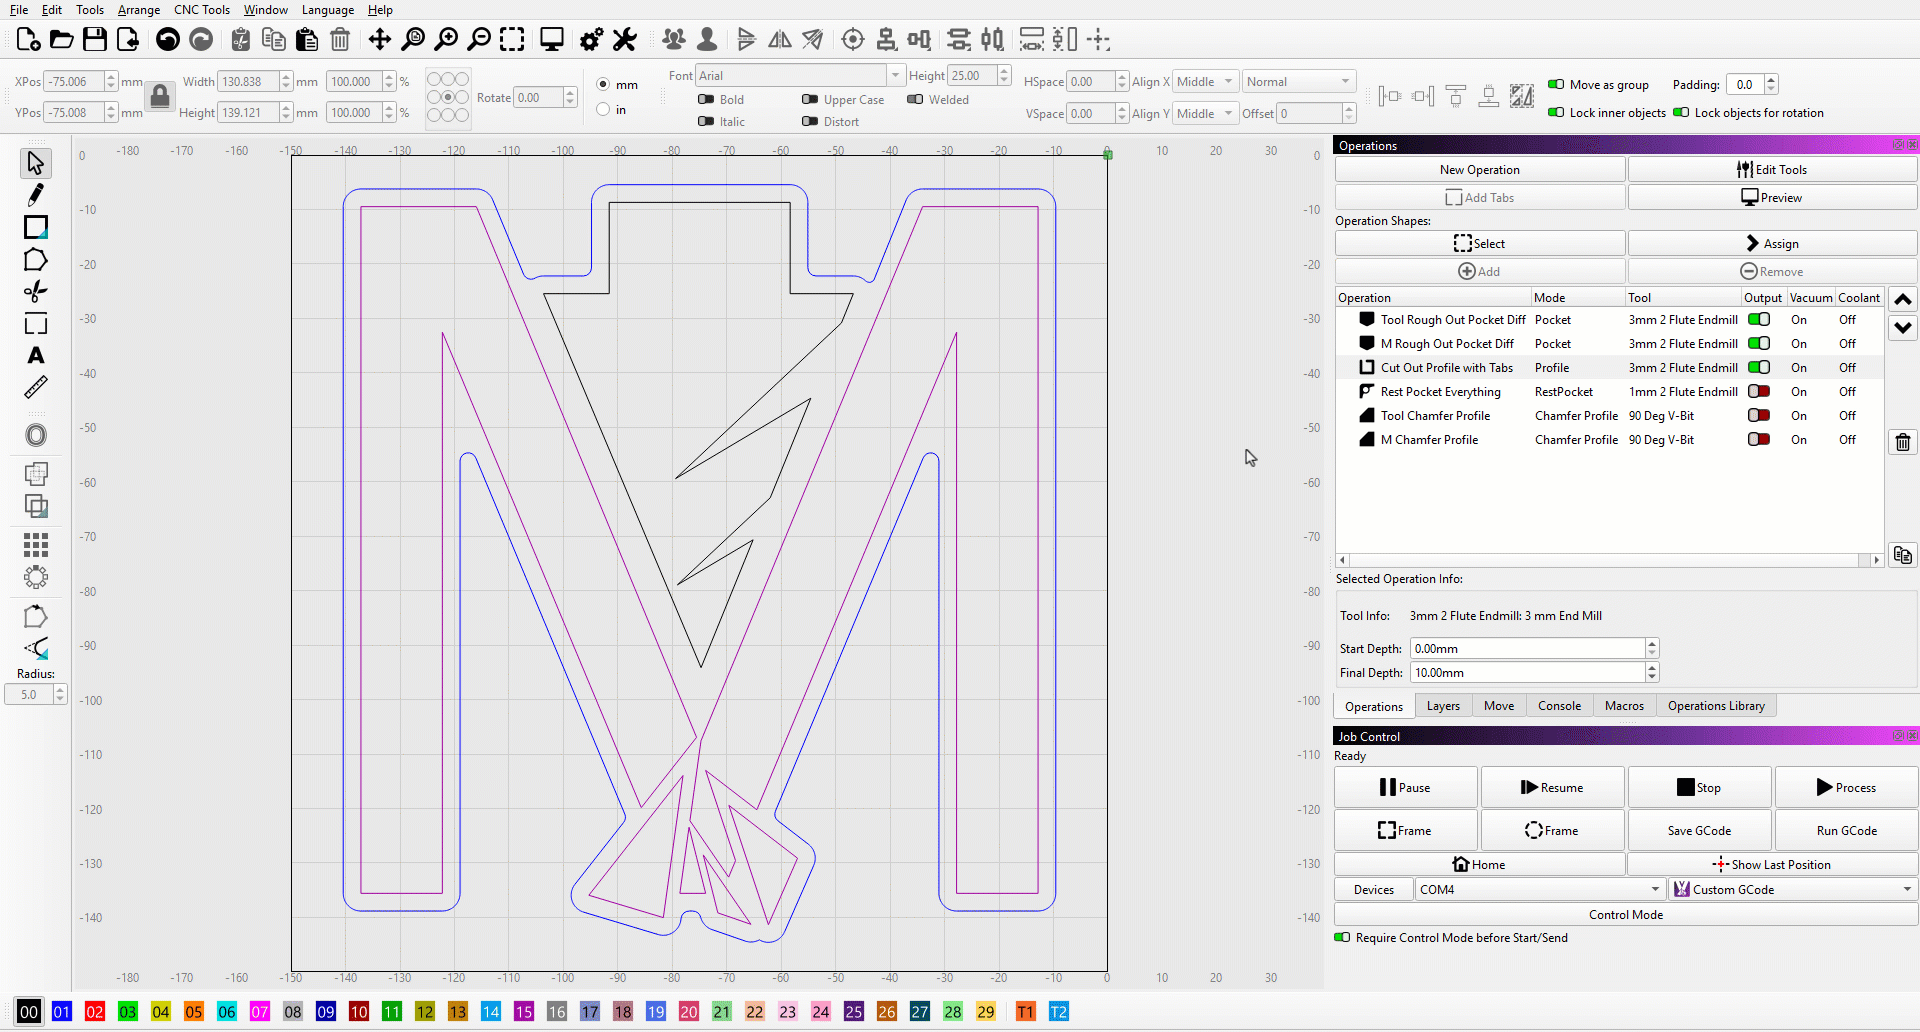Click the New Operation button

pos(1479,170)
